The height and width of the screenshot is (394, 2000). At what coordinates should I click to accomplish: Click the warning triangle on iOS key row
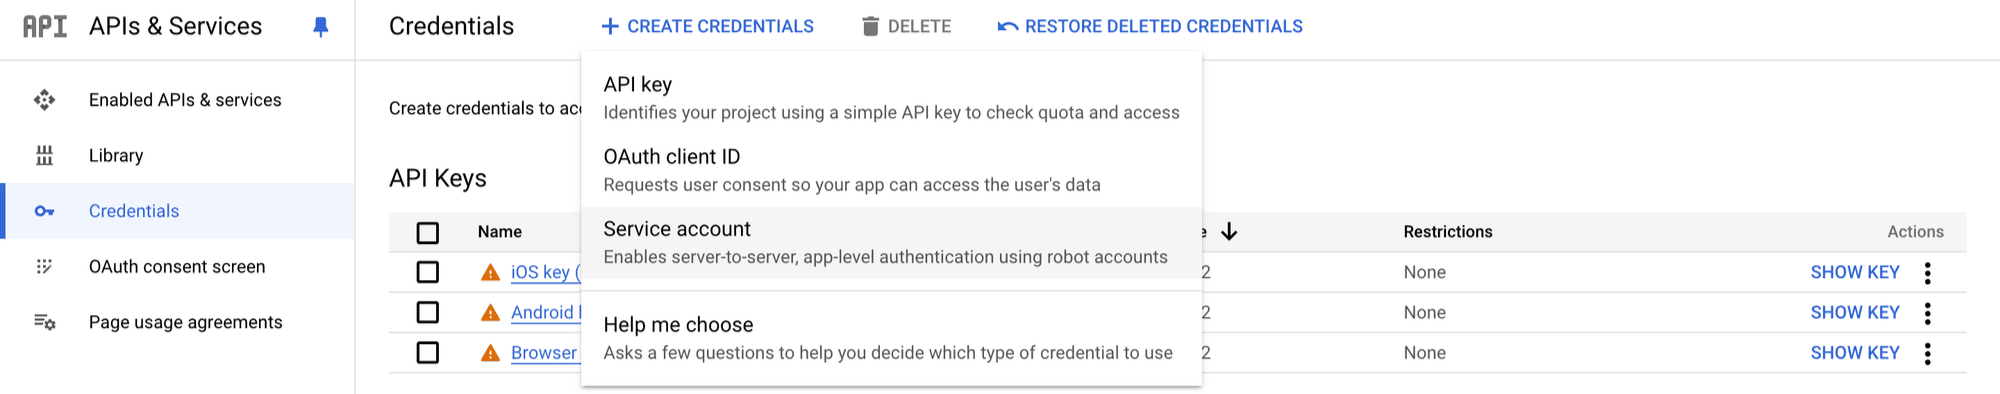pyautogui.click(x=490, y=272)
